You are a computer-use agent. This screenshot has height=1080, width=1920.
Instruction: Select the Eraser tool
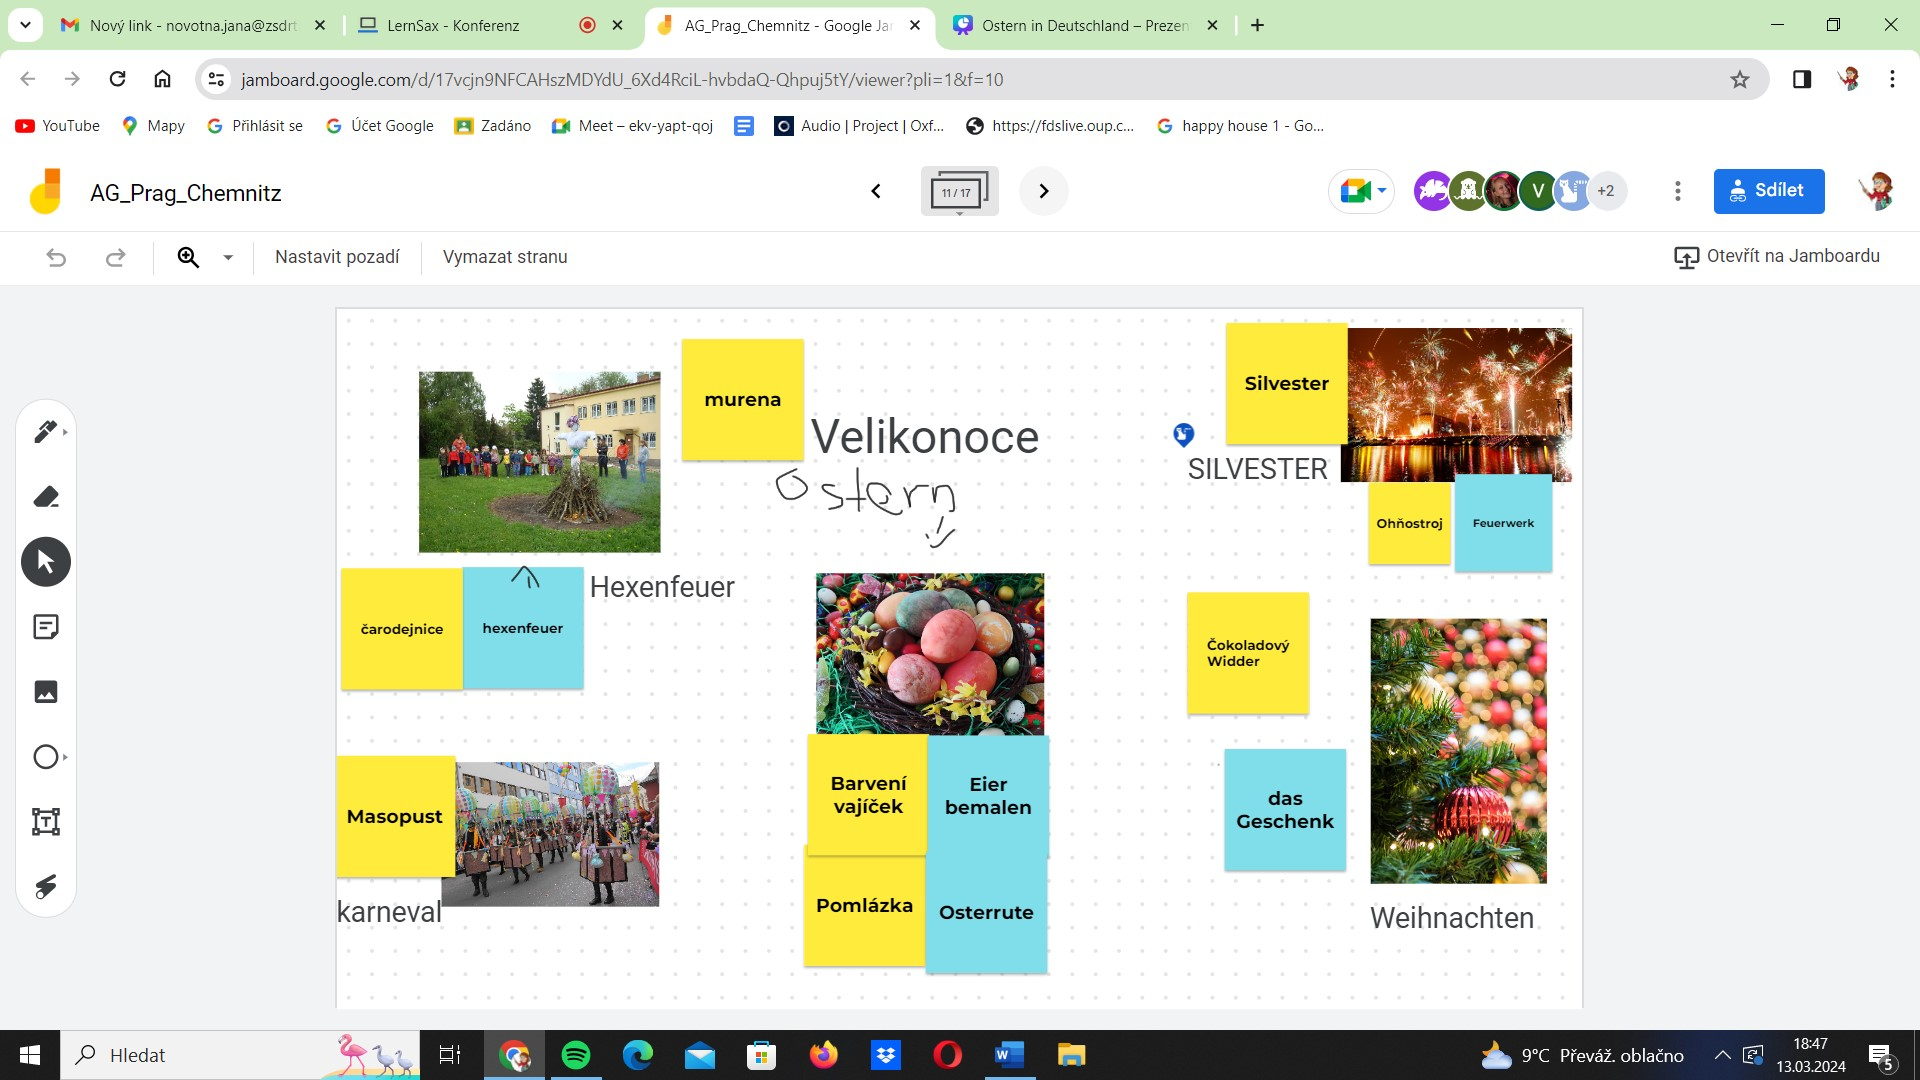click(x=46, y=497)
